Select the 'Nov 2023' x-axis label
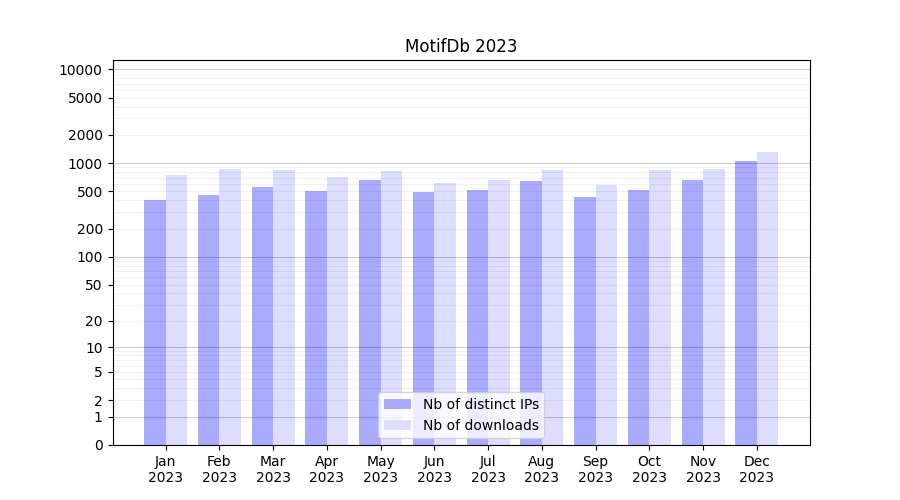900x500 pixels. (x=703, y=469)
